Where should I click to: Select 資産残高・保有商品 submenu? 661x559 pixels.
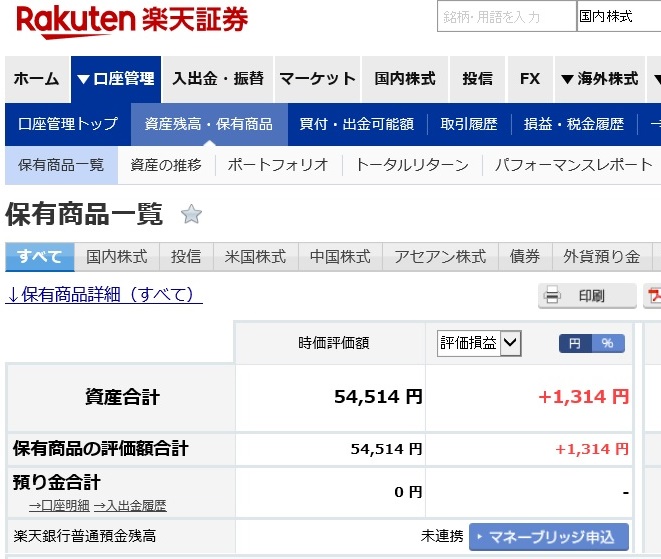click(x=209, y=124)
